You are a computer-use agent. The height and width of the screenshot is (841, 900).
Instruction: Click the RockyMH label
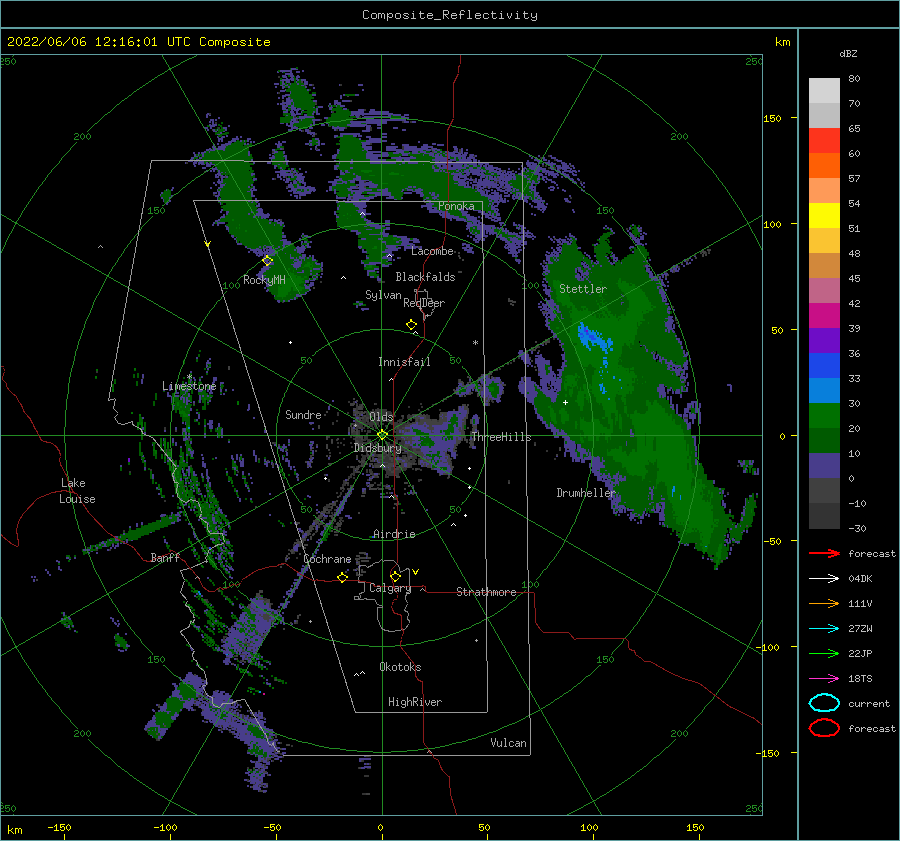click(264, 280)
